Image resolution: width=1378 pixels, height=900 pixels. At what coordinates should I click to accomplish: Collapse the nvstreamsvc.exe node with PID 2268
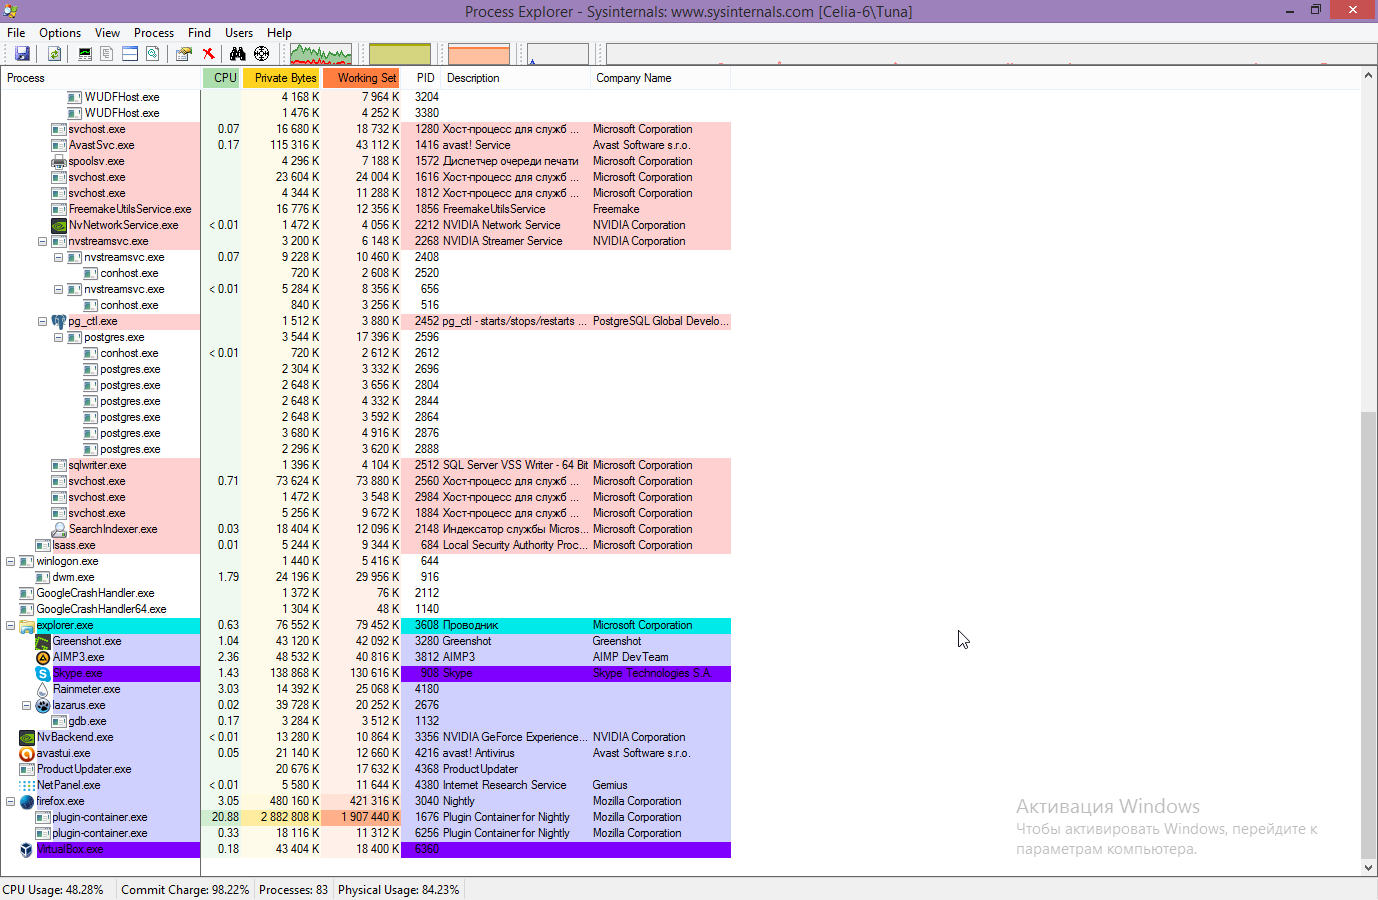(x=42, y=241)
